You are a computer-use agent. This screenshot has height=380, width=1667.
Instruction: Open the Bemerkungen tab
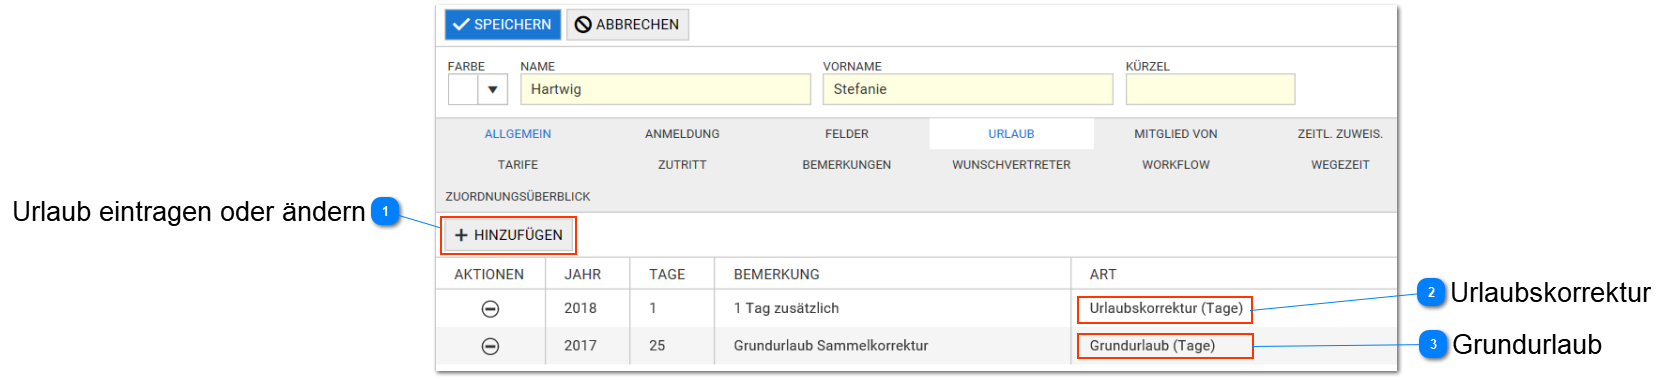847,165
